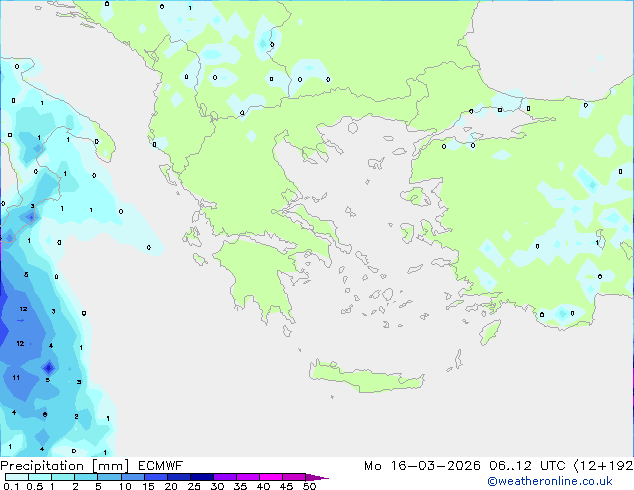Click the 'Mo 16-03-2026' date text
Screen dimensions: 634x490
[422, 466]
